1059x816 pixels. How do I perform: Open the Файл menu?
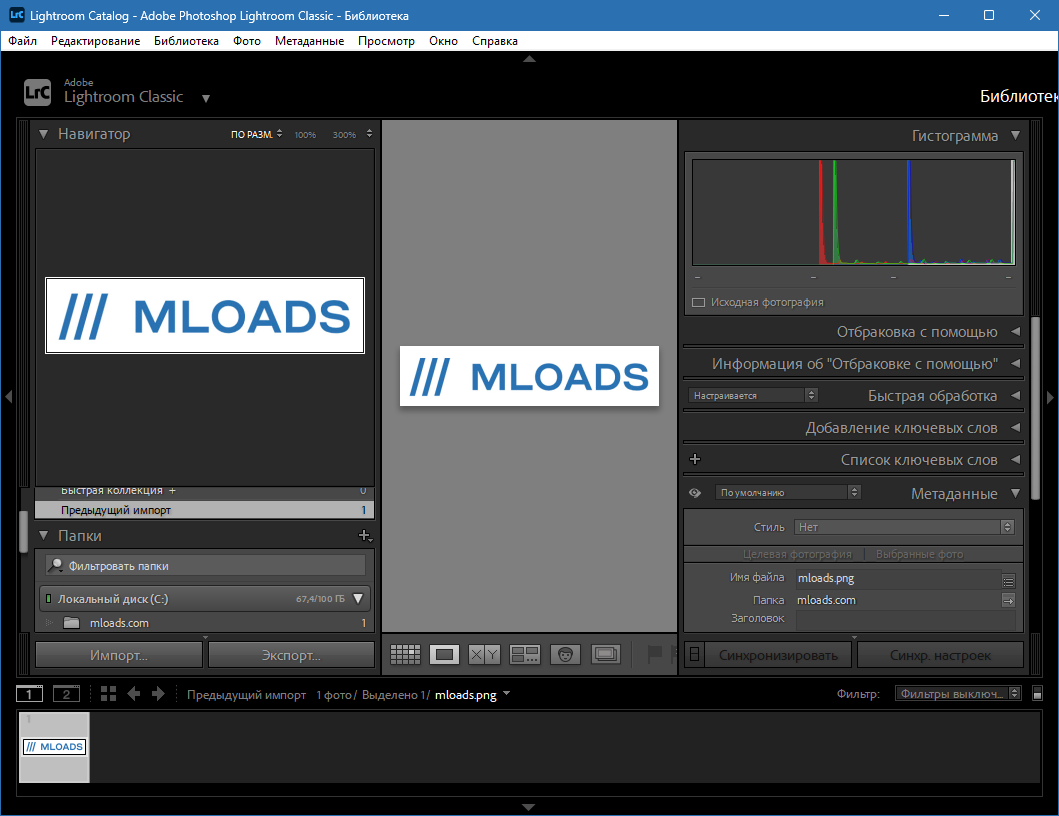[x=22, y=41]
